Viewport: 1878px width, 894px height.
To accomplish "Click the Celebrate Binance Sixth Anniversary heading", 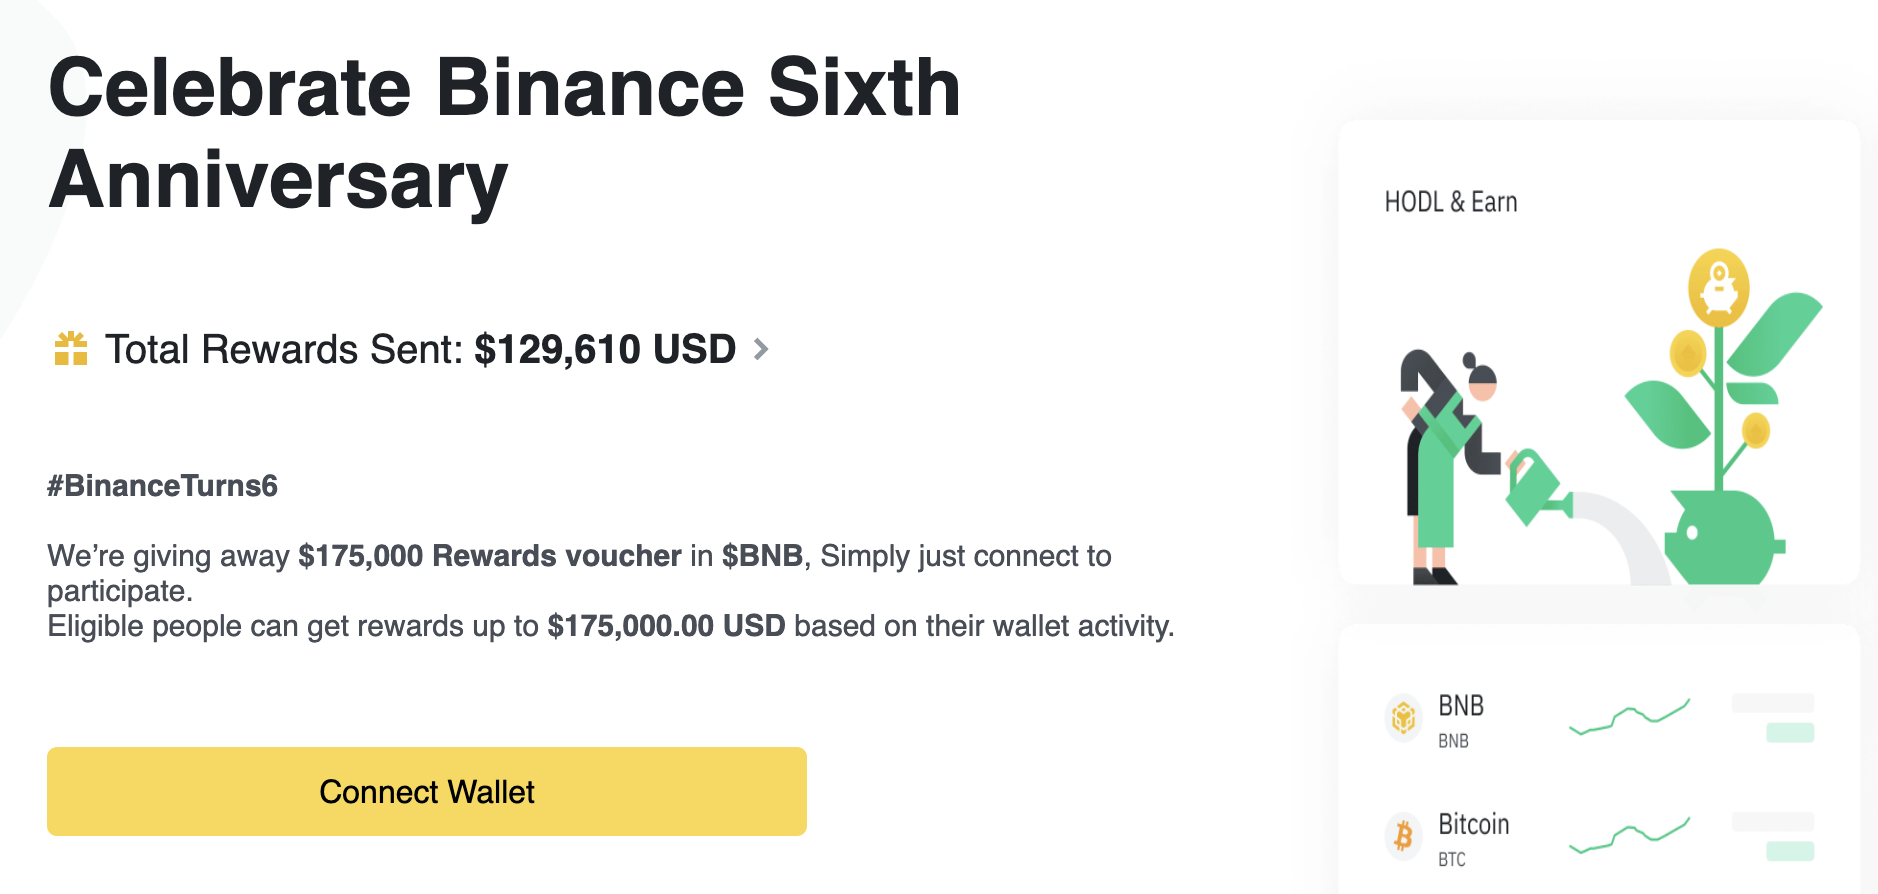I will (x=504, y=133).
